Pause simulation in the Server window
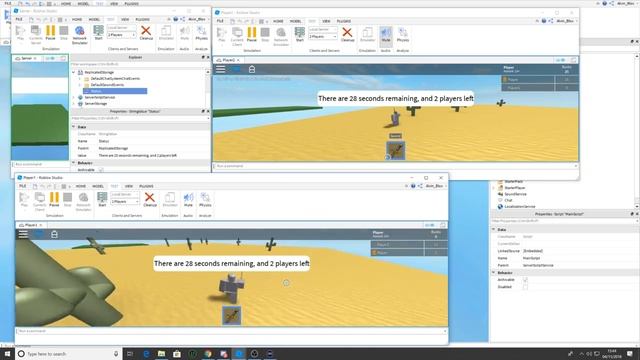The height and width of the screenshot is (360, 640). [50, 32]
